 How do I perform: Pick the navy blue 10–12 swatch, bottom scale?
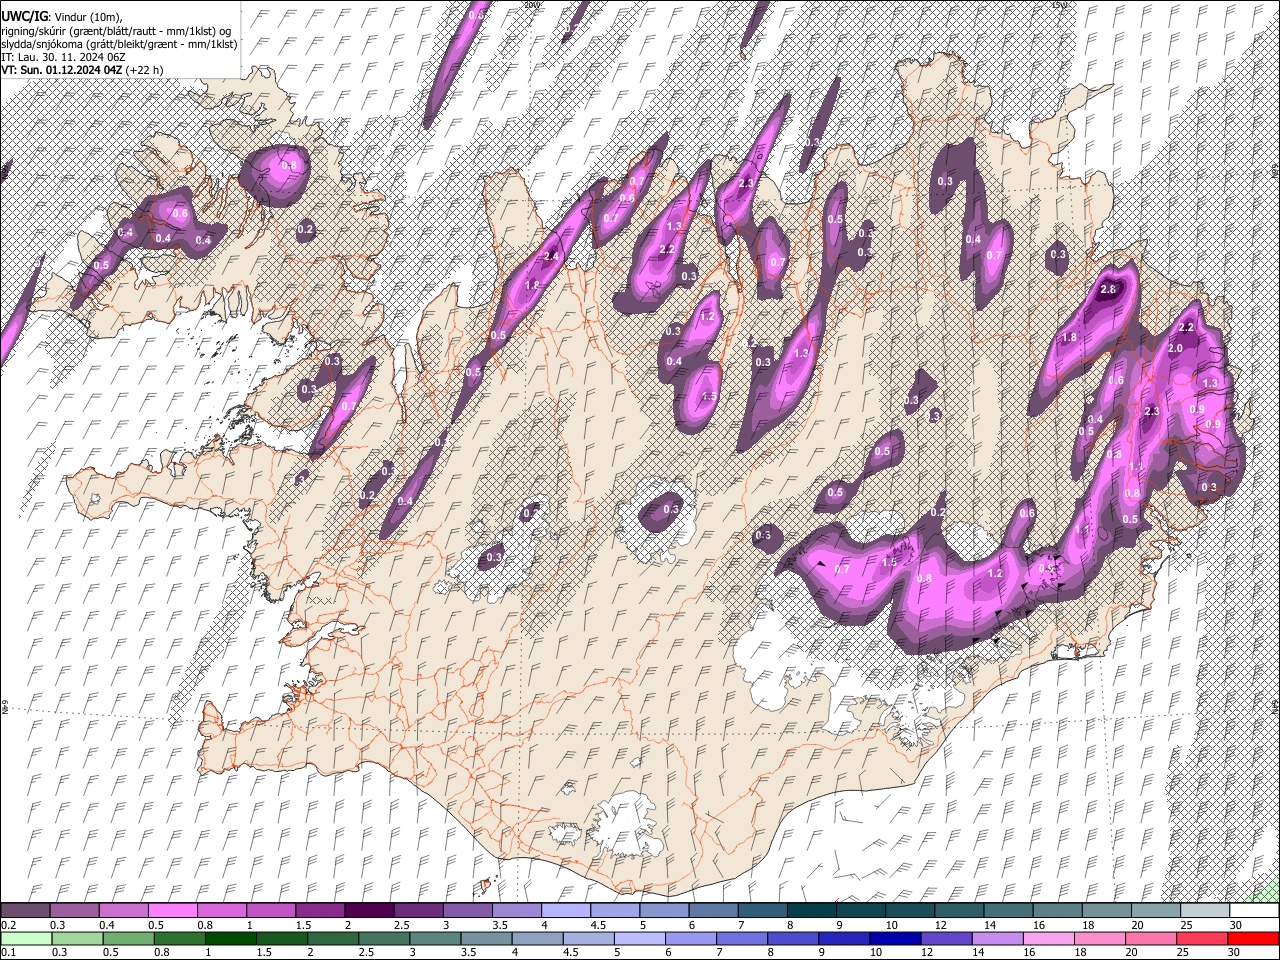pyautogui.click(x=894, y=938)
